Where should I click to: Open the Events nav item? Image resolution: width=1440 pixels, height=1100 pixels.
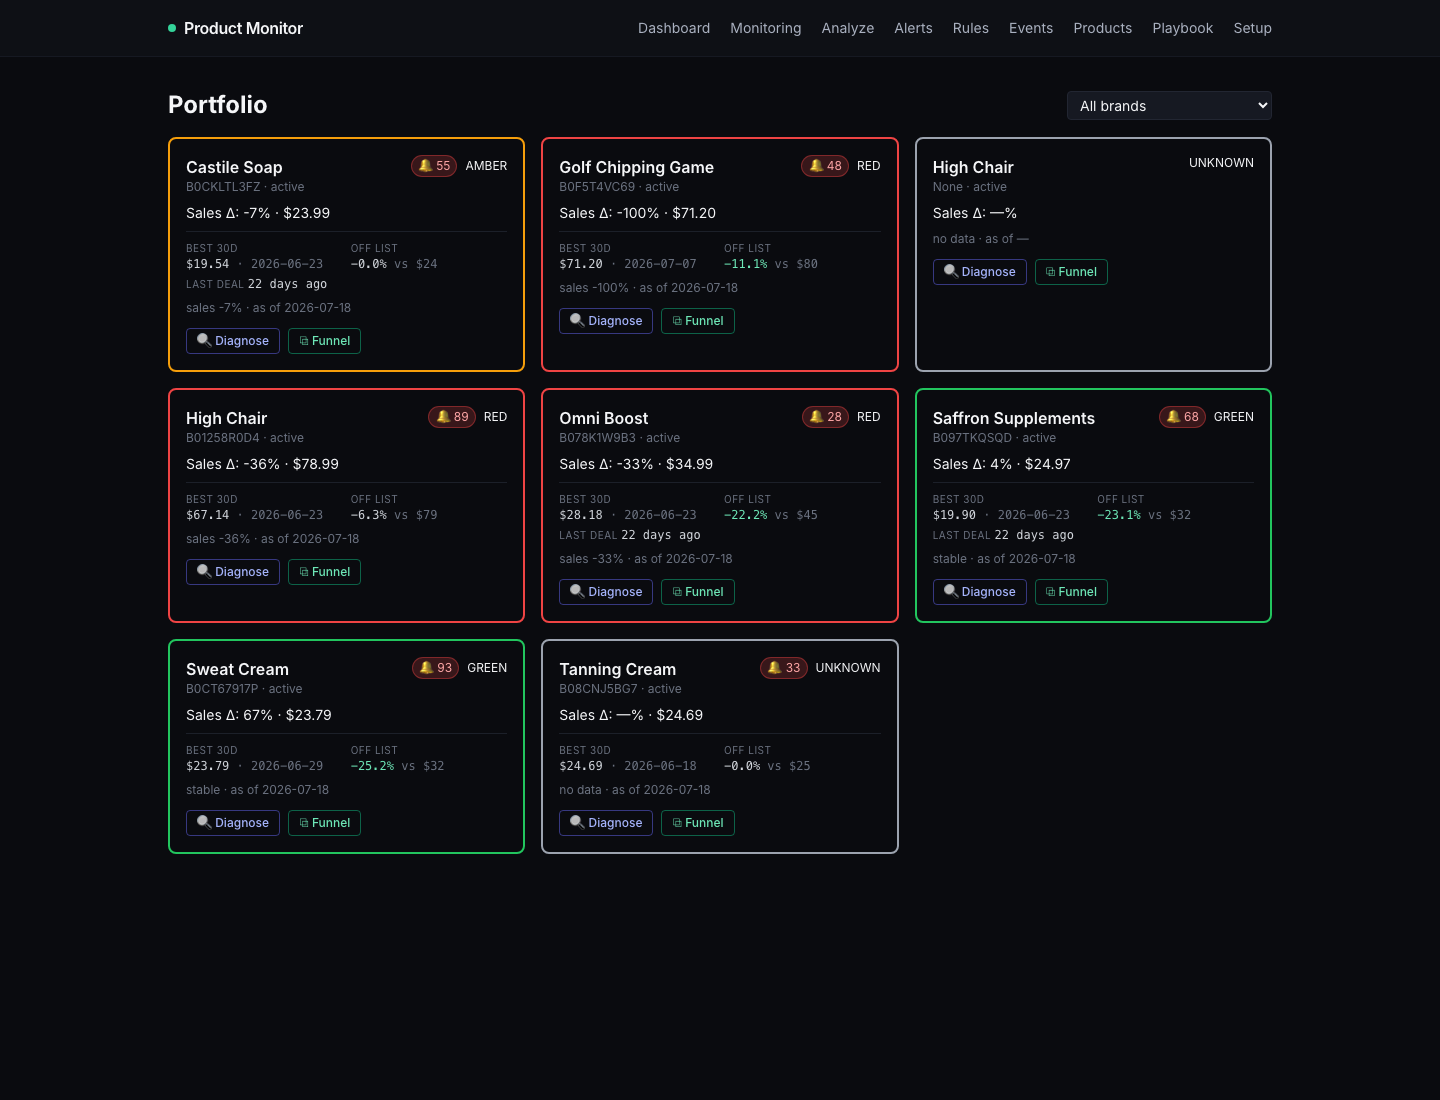click(1031, 28)
